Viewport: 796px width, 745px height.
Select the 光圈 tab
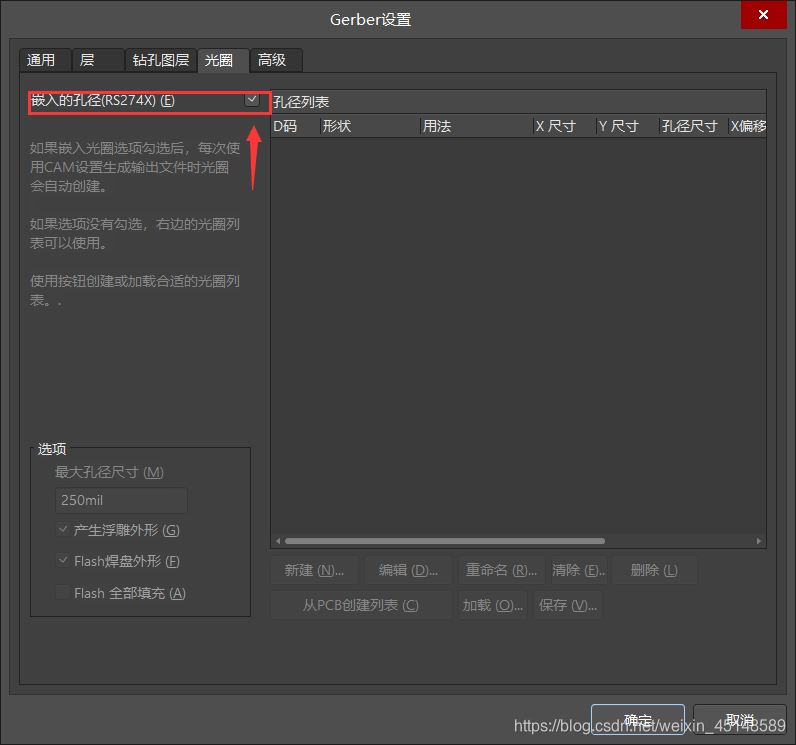tap(223, 60)
